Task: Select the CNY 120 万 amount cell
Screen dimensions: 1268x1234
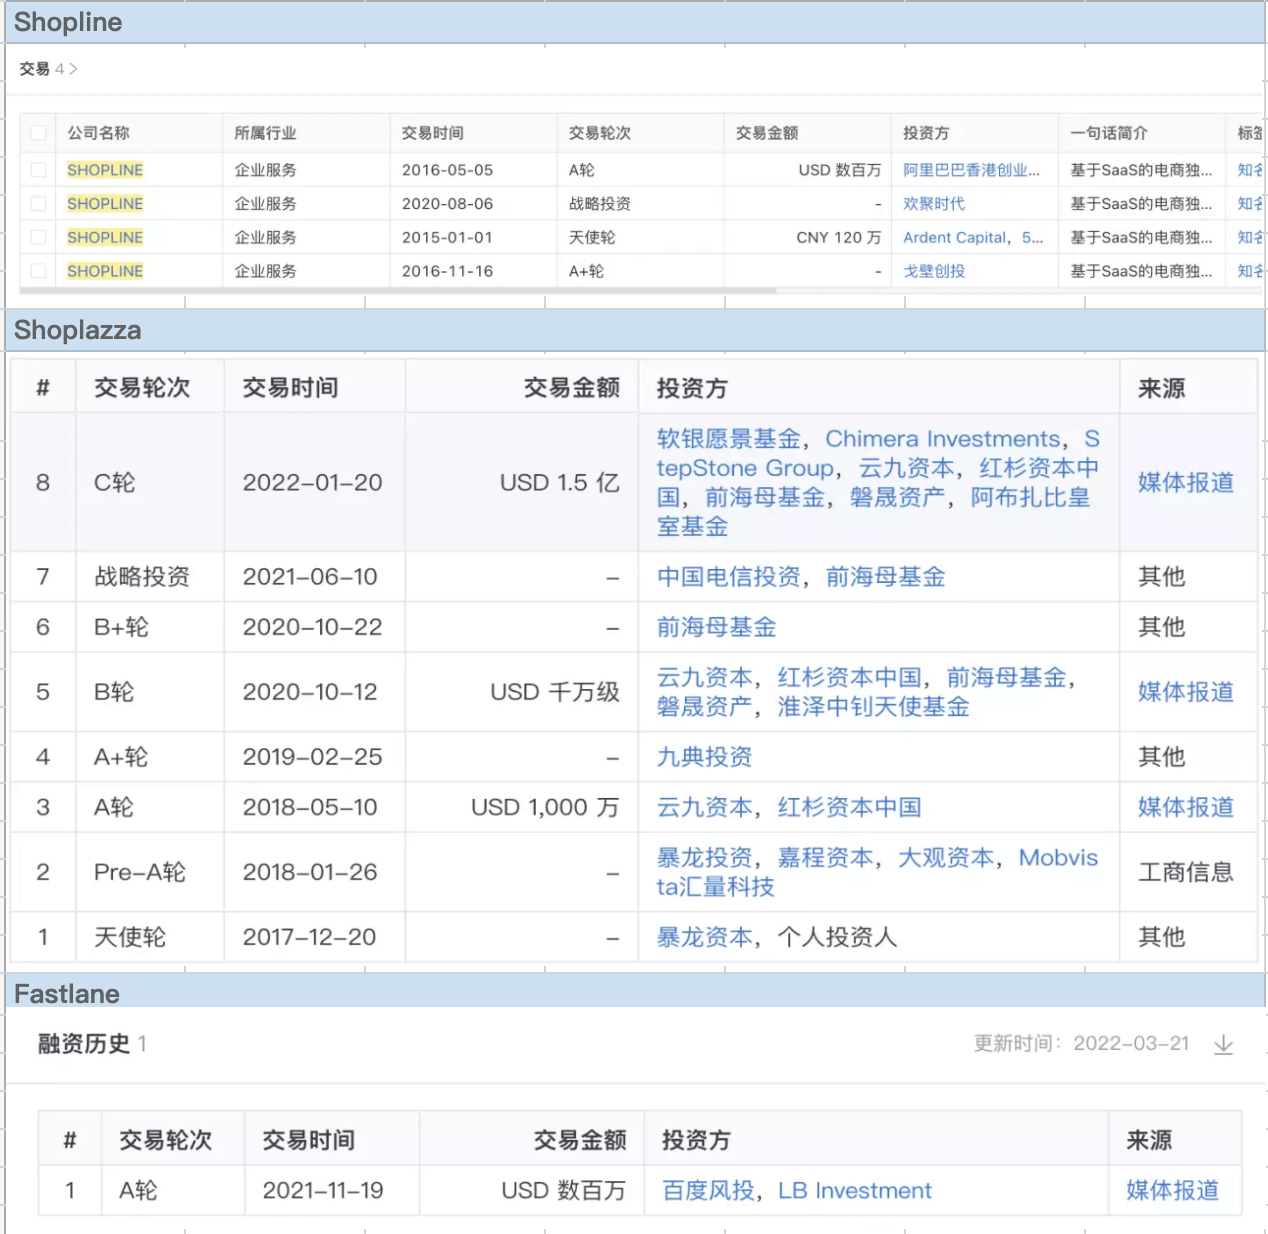Action: (x=839, y=238)
